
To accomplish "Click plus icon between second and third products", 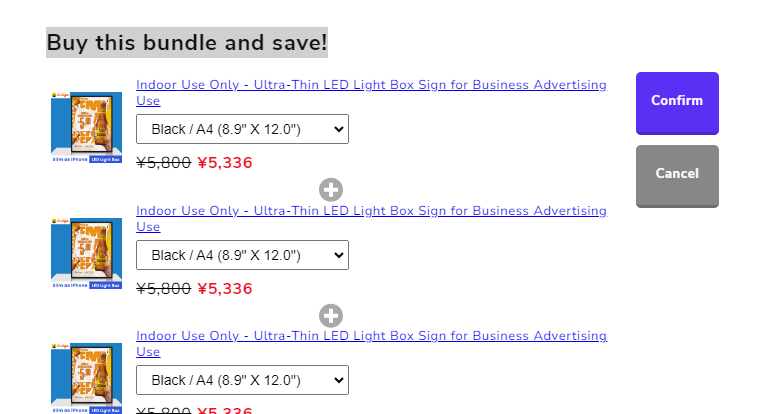I will (331, 315).
